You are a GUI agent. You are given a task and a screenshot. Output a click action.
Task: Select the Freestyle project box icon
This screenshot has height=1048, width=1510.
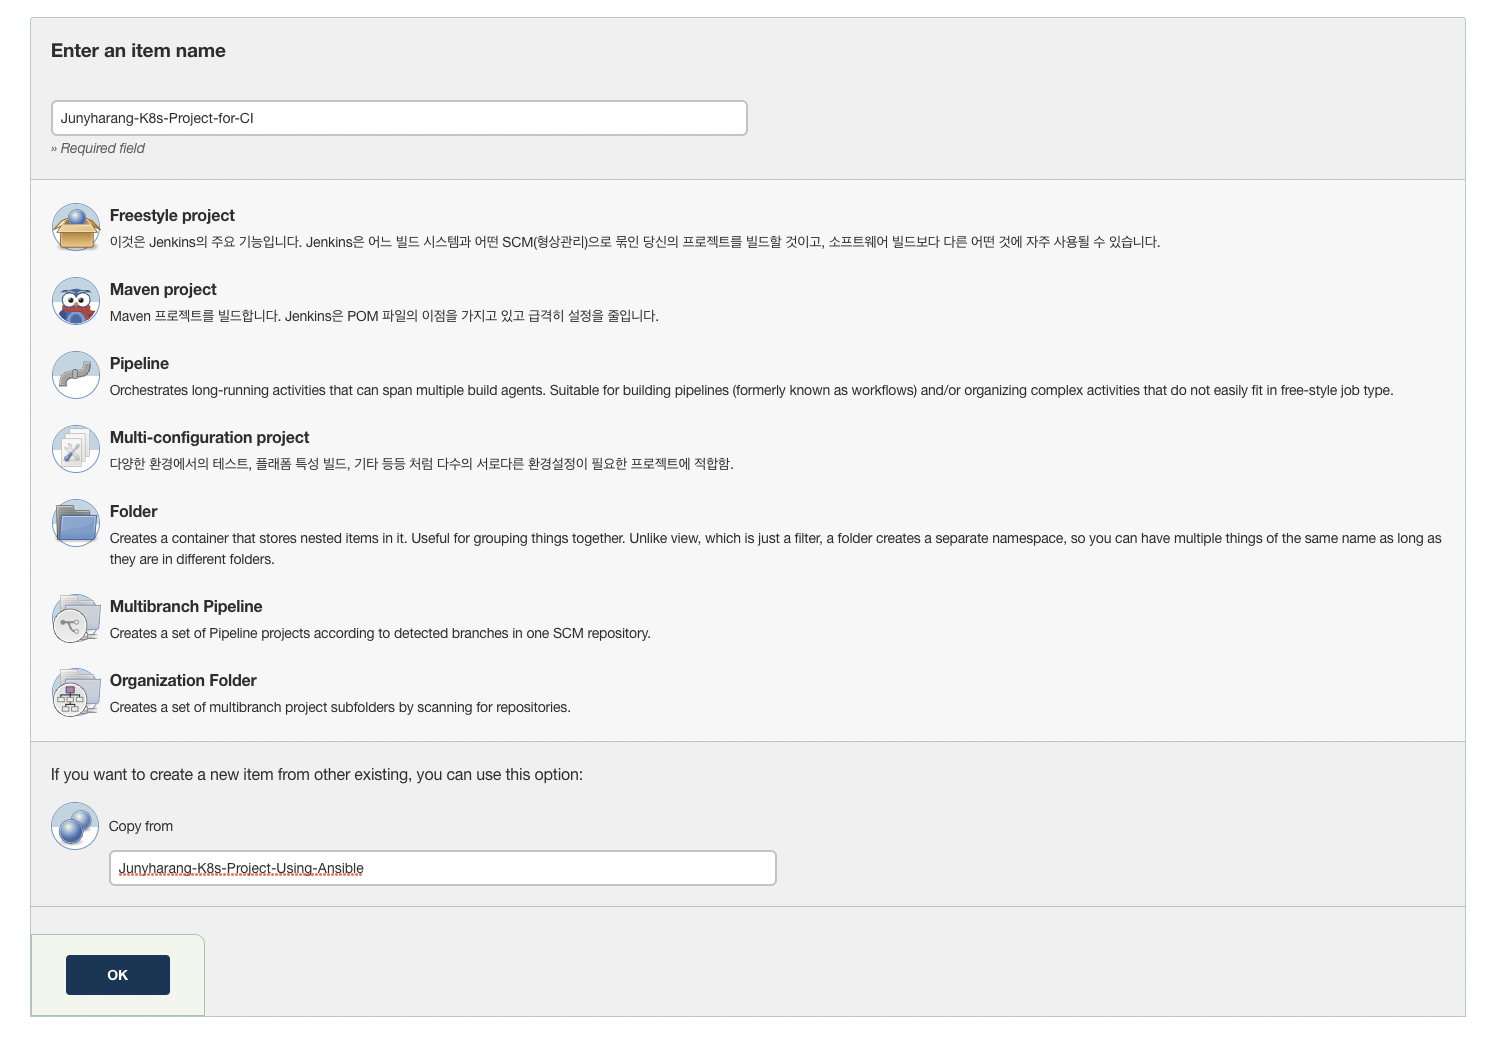coord(76,227)
